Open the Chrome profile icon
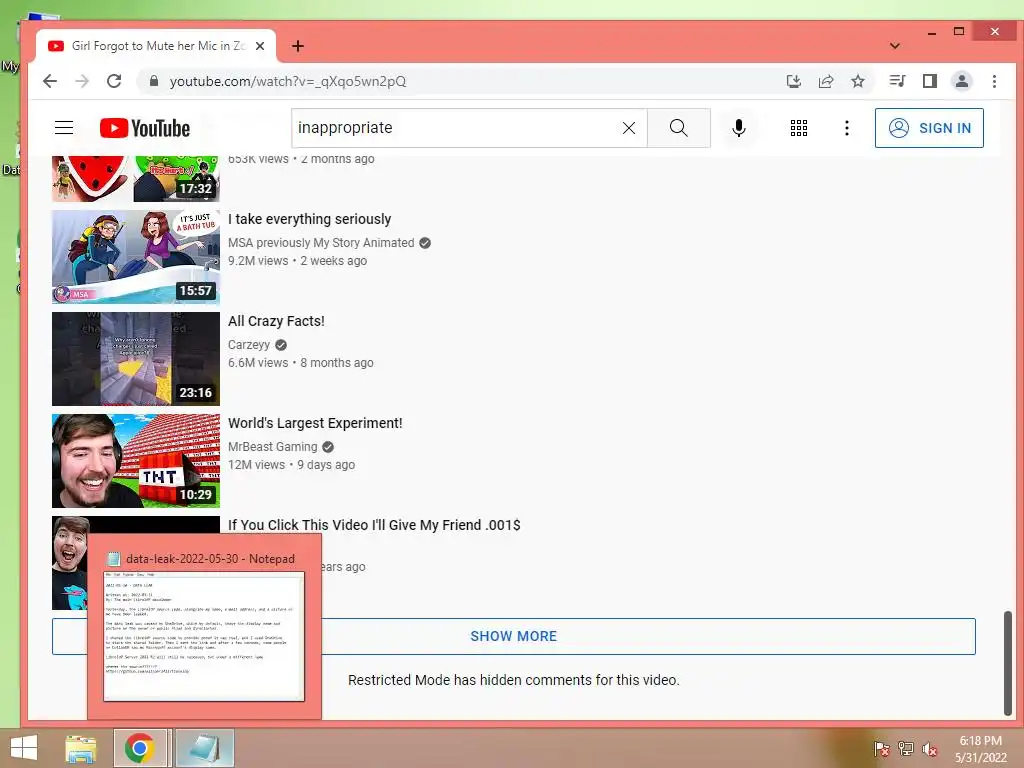The width and height of the screenshot is (1024, 768). [962, 81]
